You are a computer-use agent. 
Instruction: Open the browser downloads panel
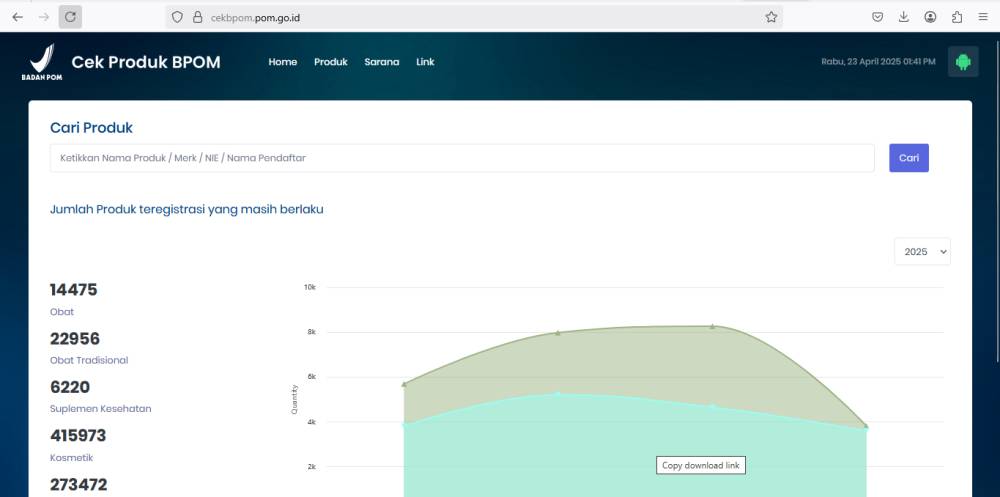(x=904, y=17)
